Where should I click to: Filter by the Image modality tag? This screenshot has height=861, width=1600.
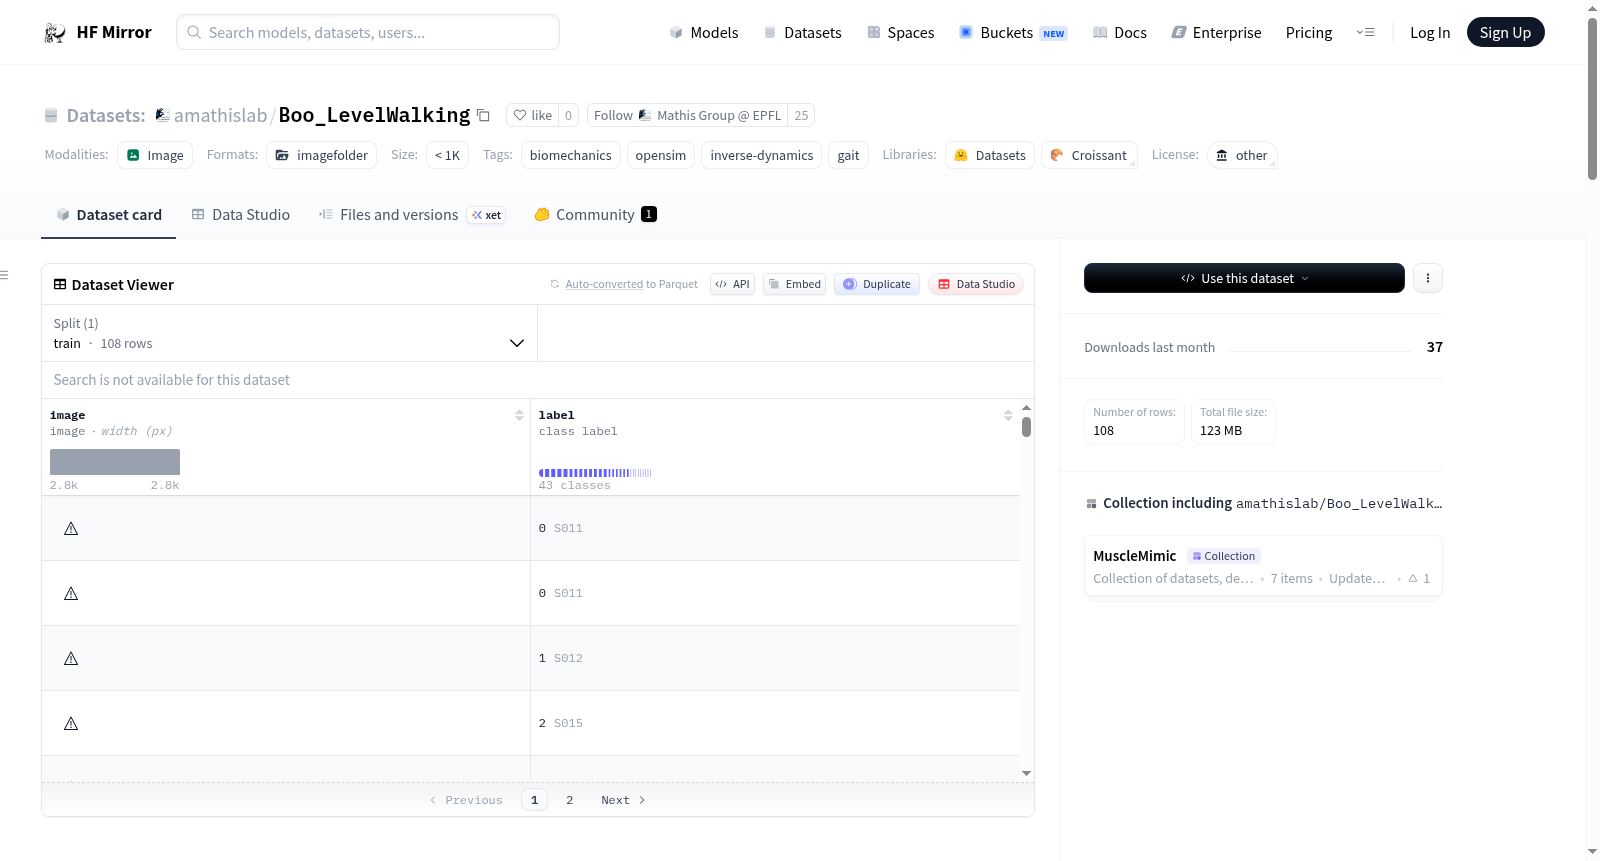(x=155, y=155)
